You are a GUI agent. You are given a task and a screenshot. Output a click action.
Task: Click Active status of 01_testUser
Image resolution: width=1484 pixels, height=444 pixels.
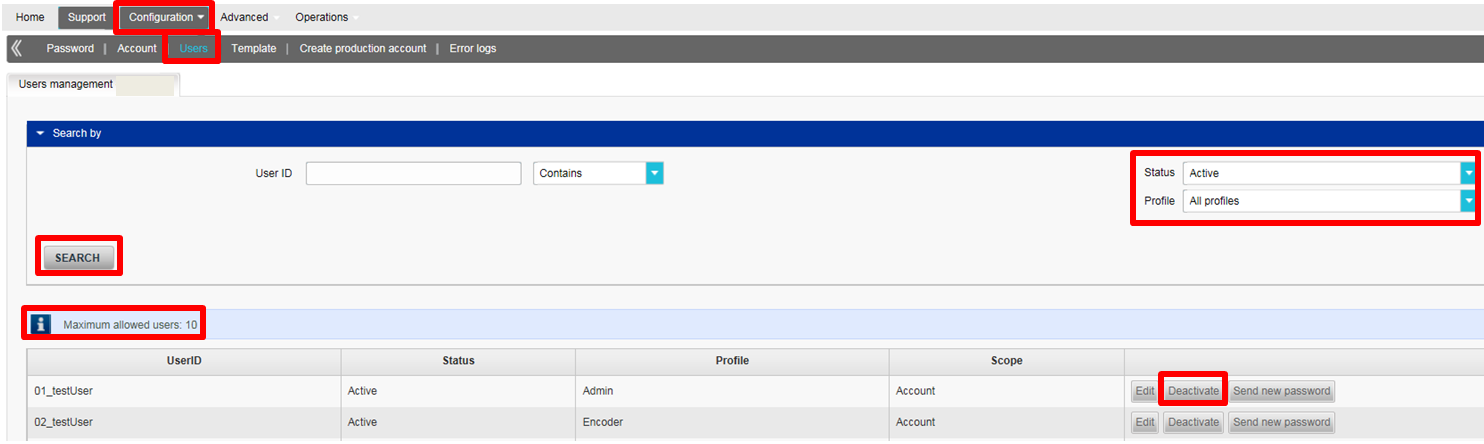click(x=458, y=391)
